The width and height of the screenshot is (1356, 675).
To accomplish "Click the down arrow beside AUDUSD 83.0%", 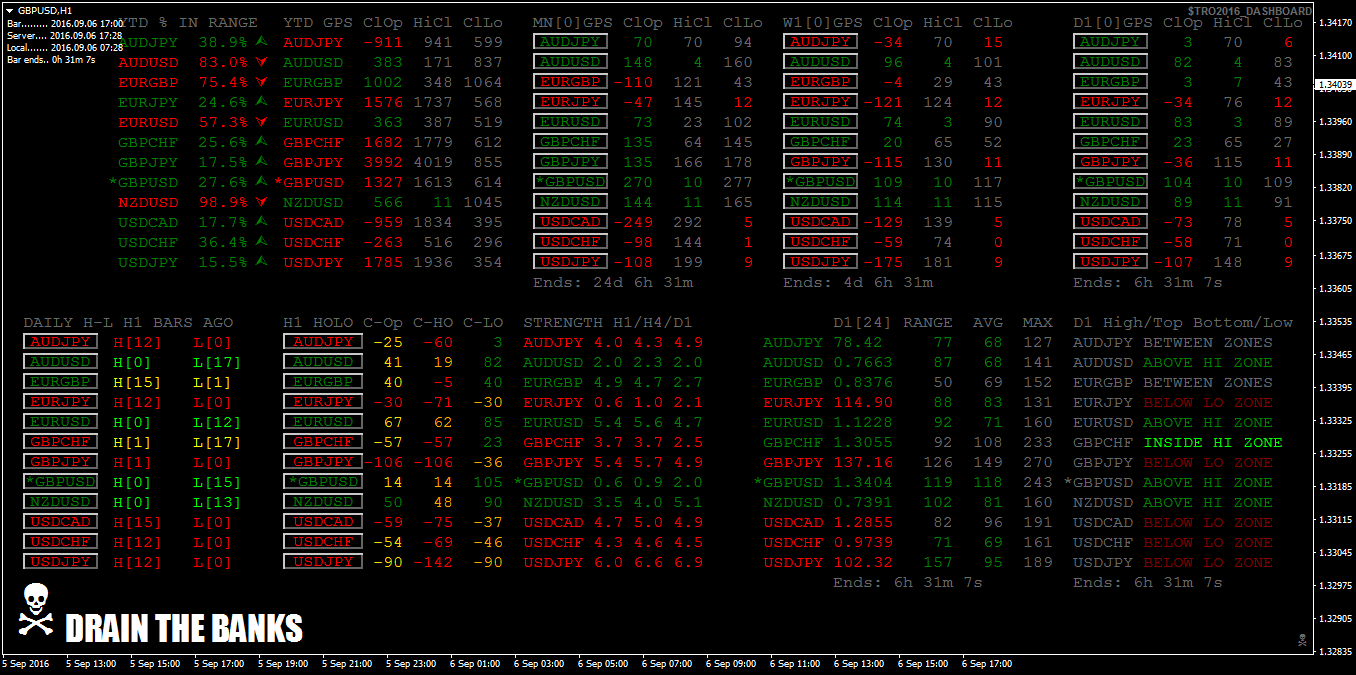I will (262, 62).
